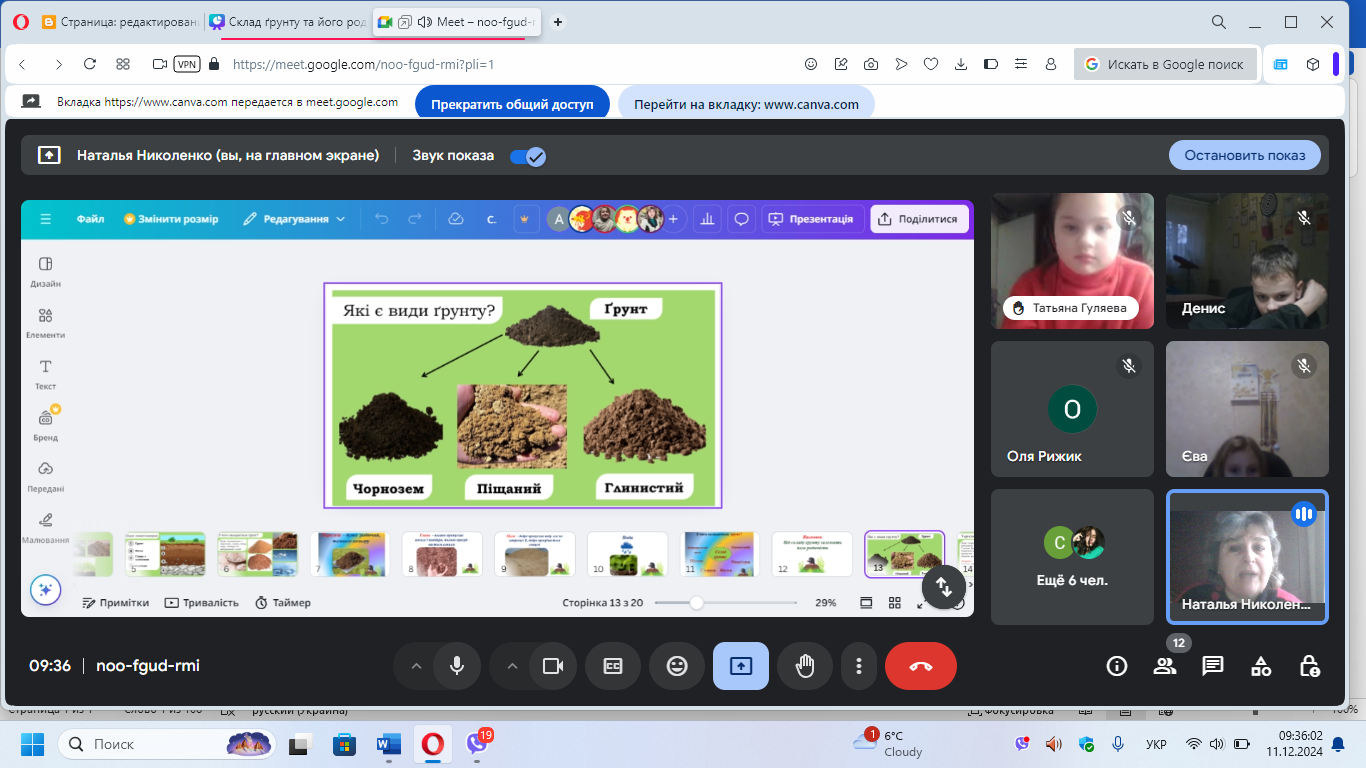Expand microphone audio settings chevron
Image resolution: width=1366 pixels, height=768 pixels.
416,666
